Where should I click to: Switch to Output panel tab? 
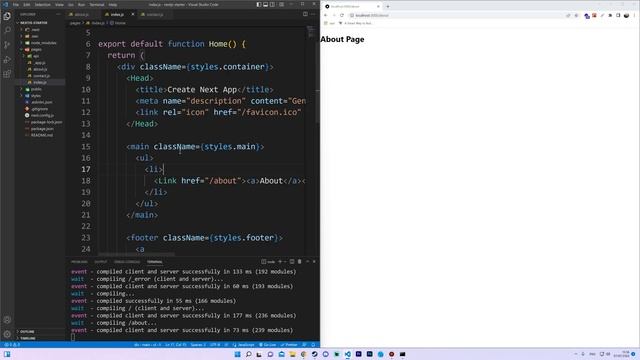tap(100, 262)
